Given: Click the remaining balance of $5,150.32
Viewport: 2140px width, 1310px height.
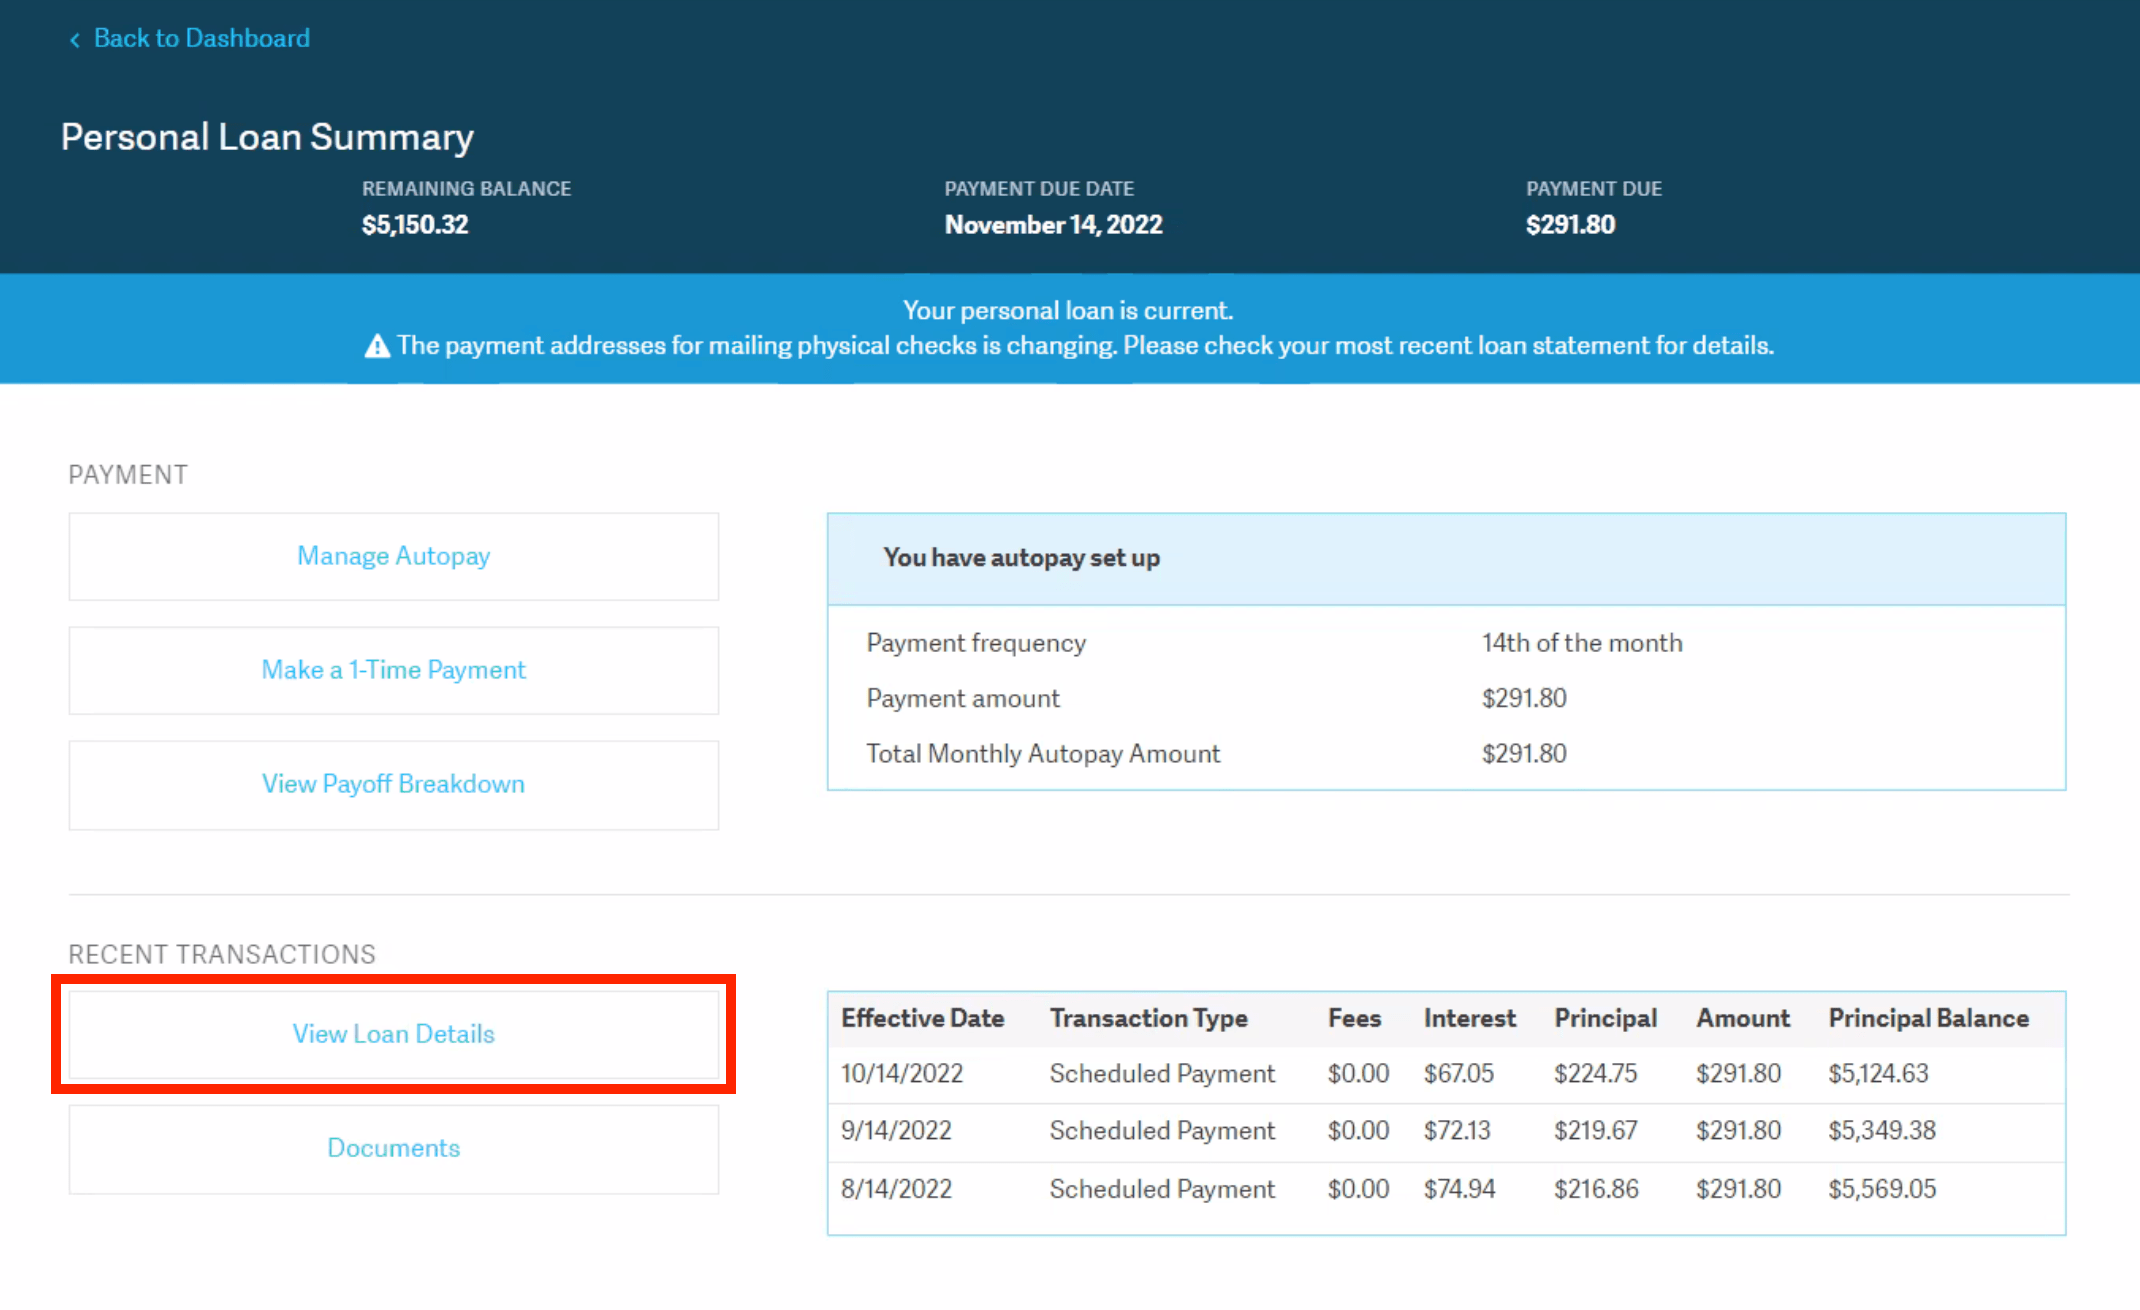Looking at the screenshot, I should pyautogui.click(x=415, y=224).
